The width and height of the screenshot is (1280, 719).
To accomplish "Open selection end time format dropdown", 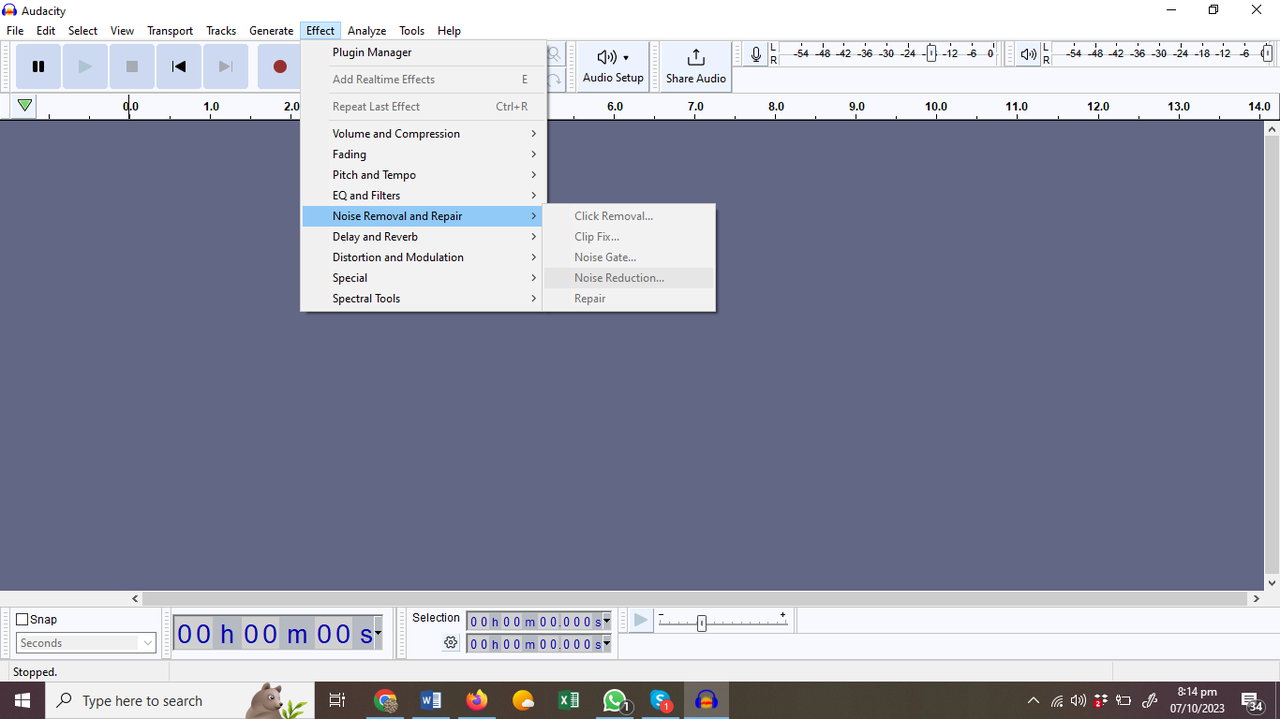I will (607, 645).
